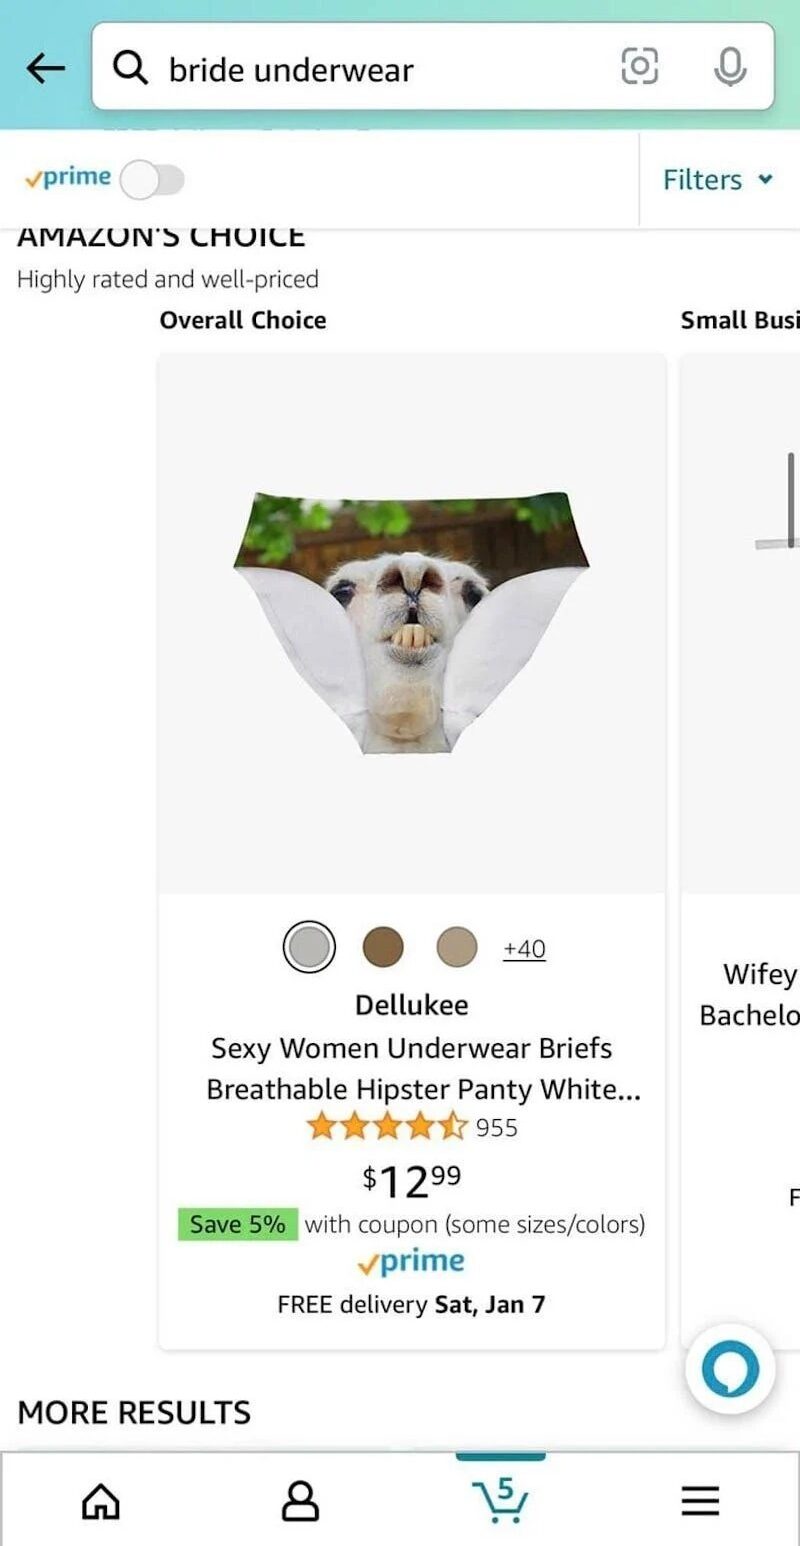Tap the microphone voice search icon
This screenshot has height=1546, width=800.
point(730,67)
